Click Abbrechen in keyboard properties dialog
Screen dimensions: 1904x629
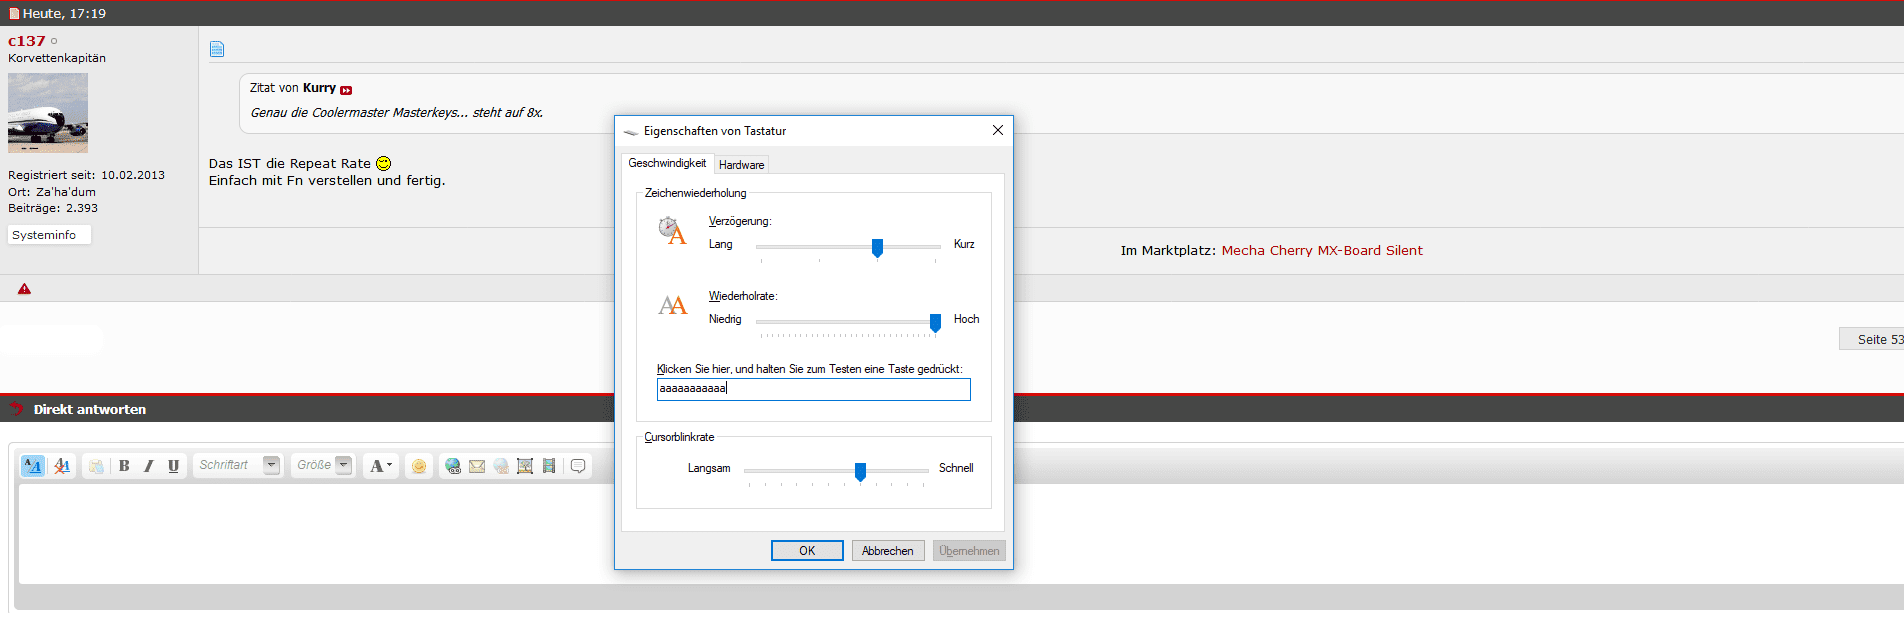coord(888,551)
